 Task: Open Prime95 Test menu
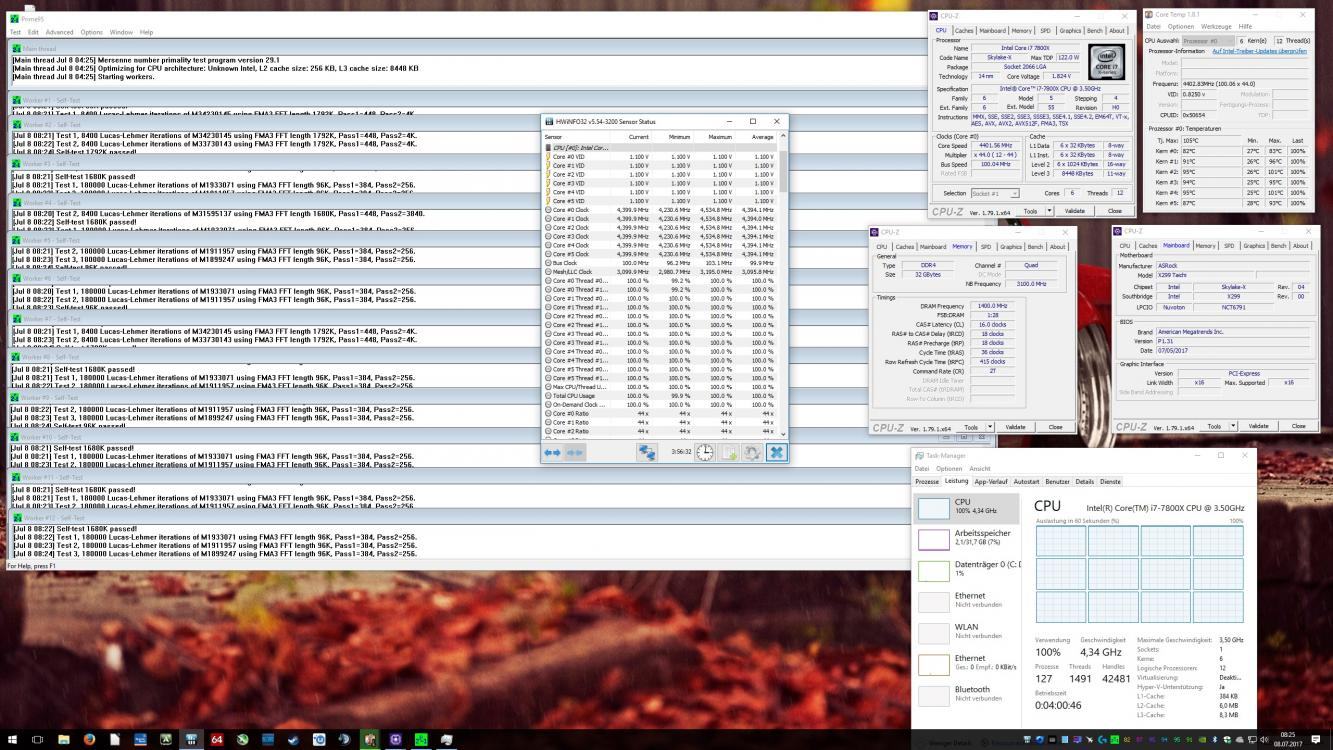[15, 32]
